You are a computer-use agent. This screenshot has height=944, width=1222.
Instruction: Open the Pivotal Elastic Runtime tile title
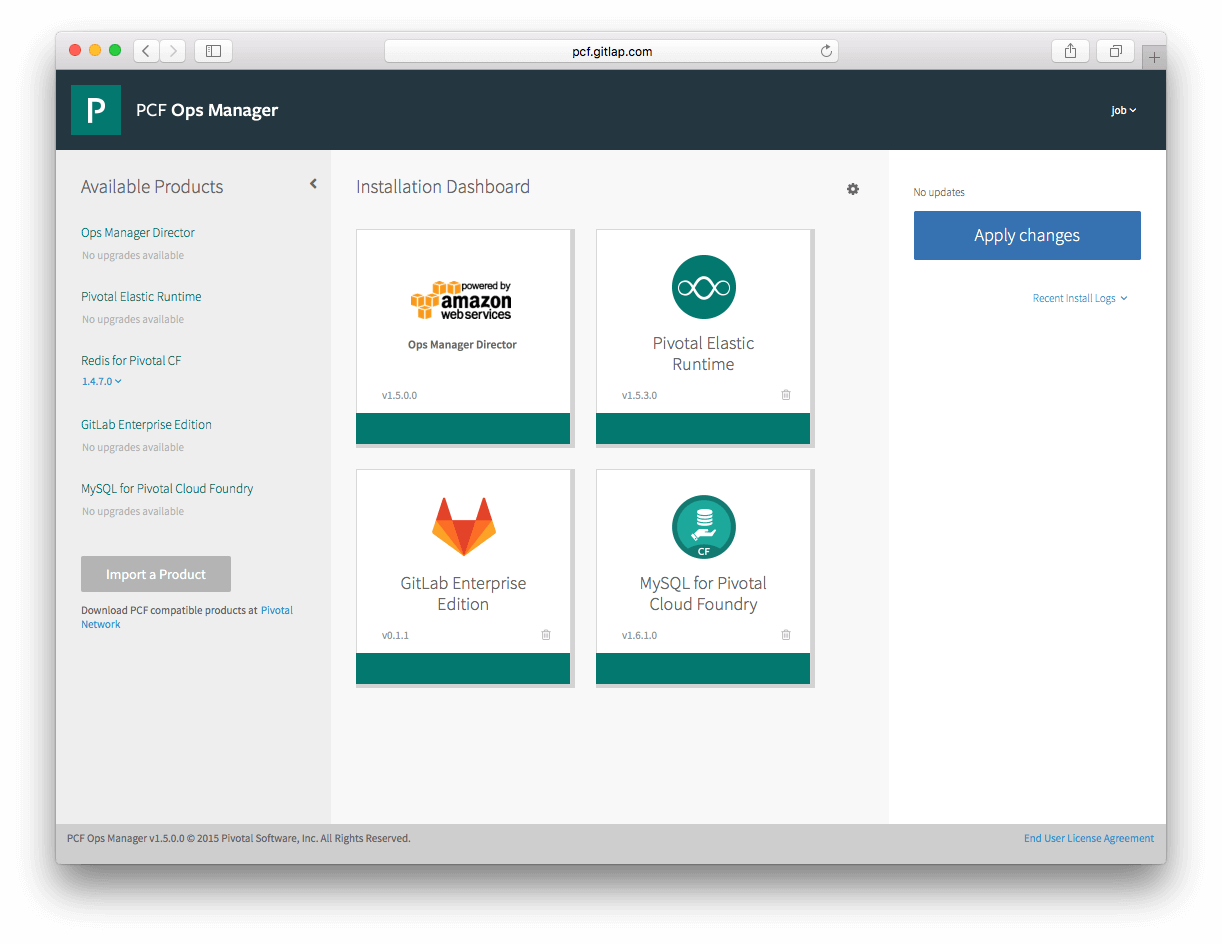[704, 354]
